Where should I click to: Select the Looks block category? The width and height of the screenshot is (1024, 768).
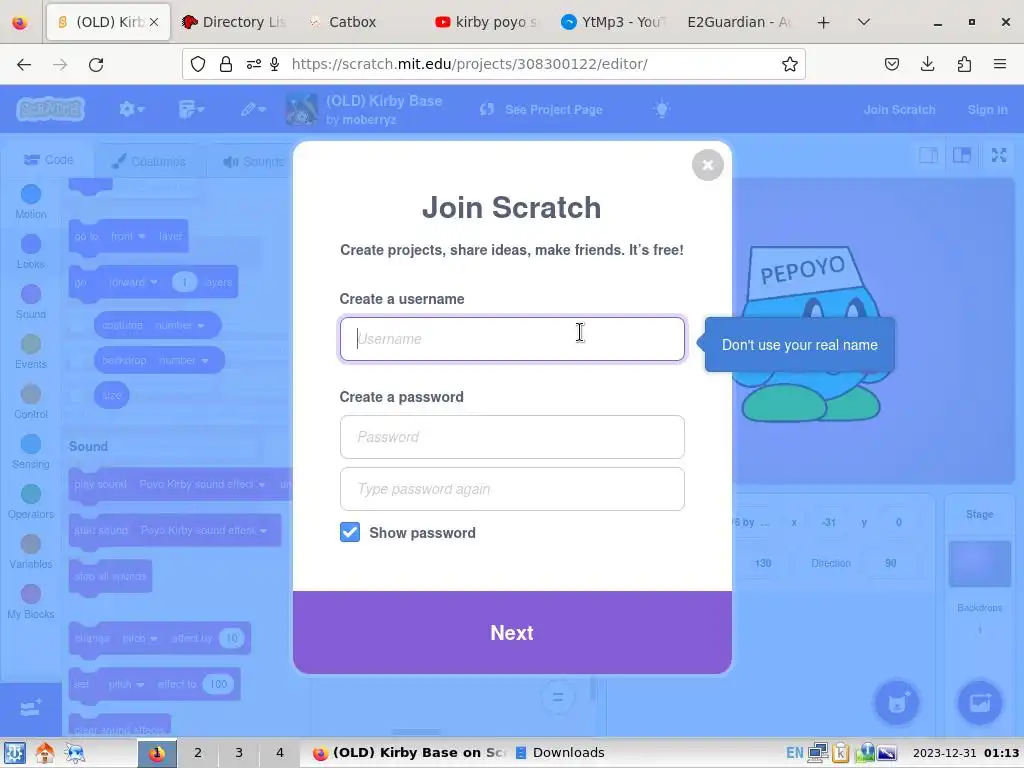click(x=31, y=251)
